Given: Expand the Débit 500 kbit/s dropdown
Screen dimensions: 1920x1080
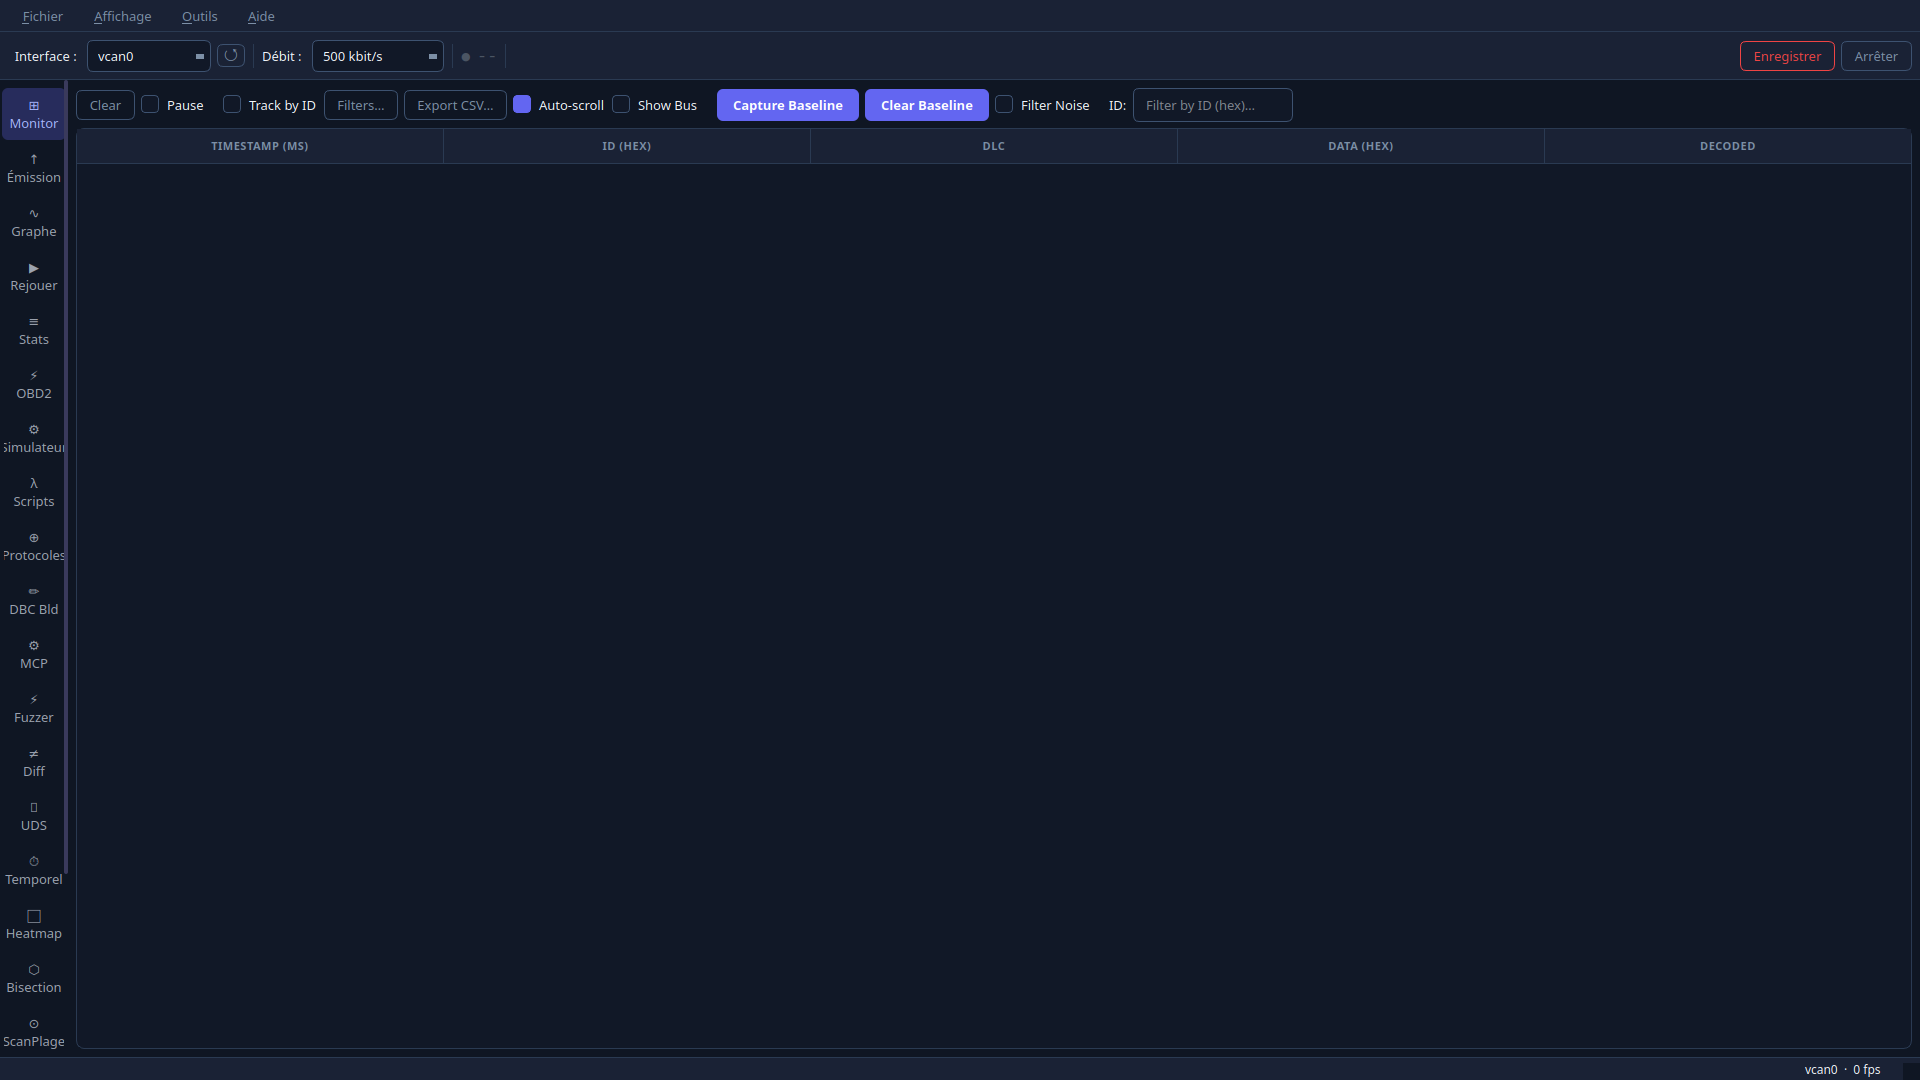Looking at the screenshot, I should point(377,56).
